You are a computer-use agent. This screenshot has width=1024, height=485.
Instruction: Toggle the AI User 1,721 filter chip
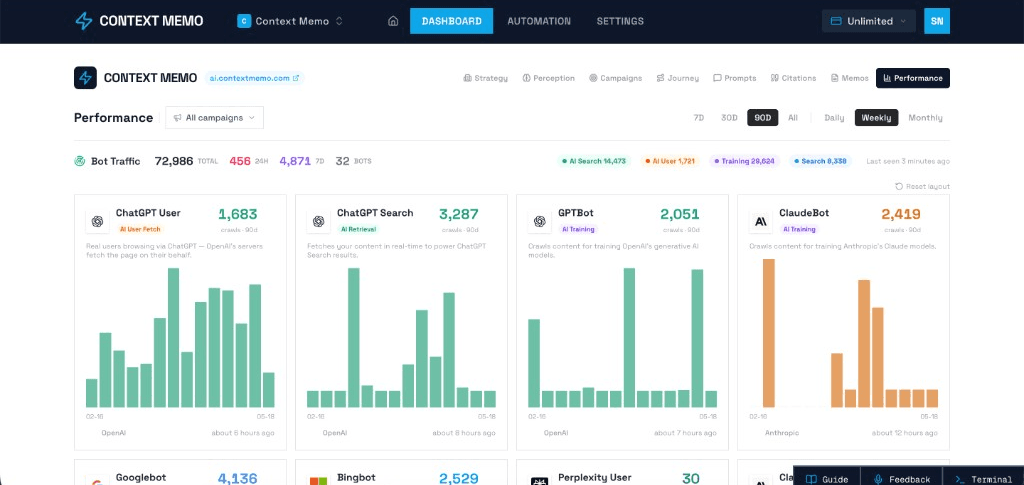click(x=670, y=161)
